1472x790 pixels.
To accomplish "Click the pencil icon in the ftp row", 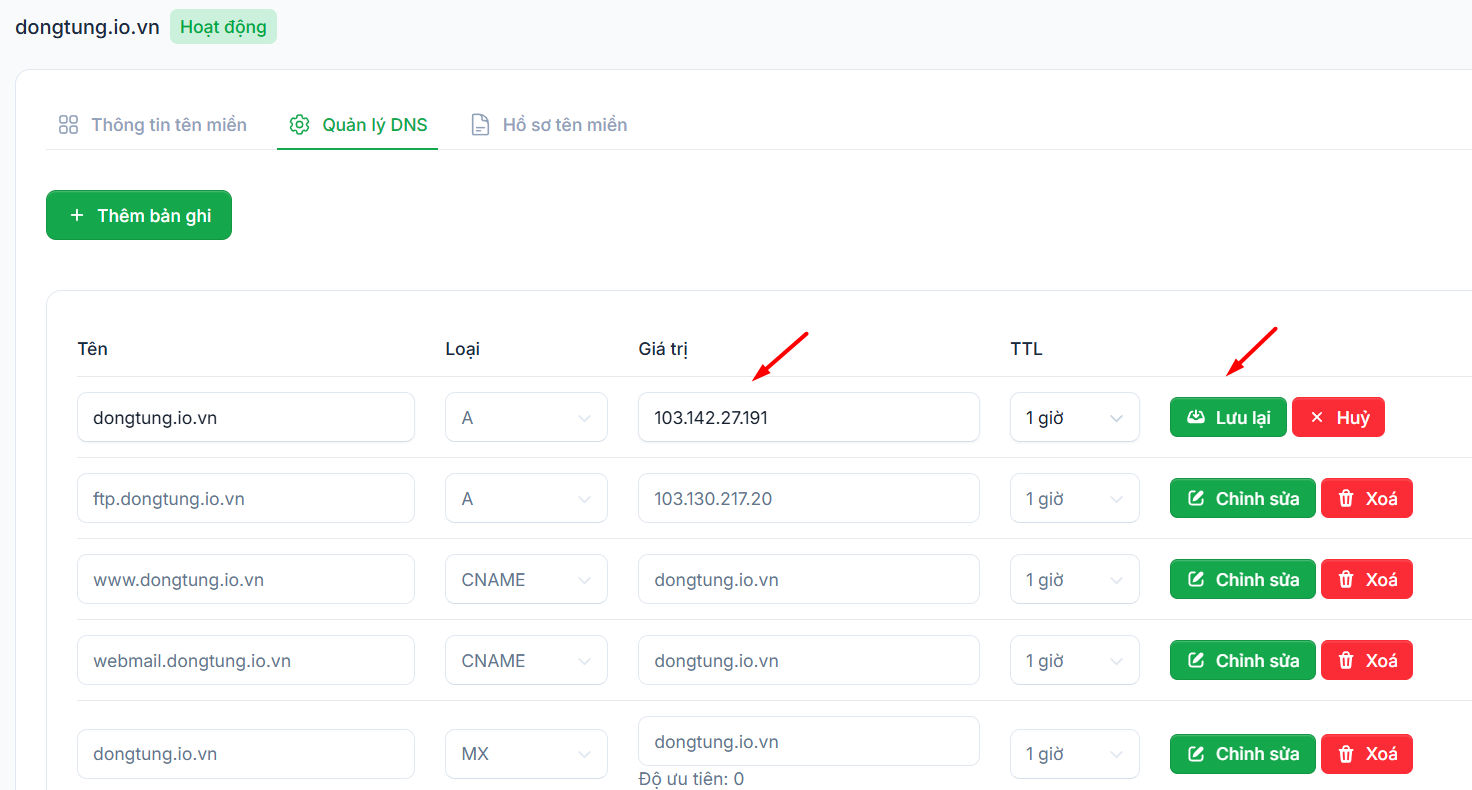I will 1196,498.
